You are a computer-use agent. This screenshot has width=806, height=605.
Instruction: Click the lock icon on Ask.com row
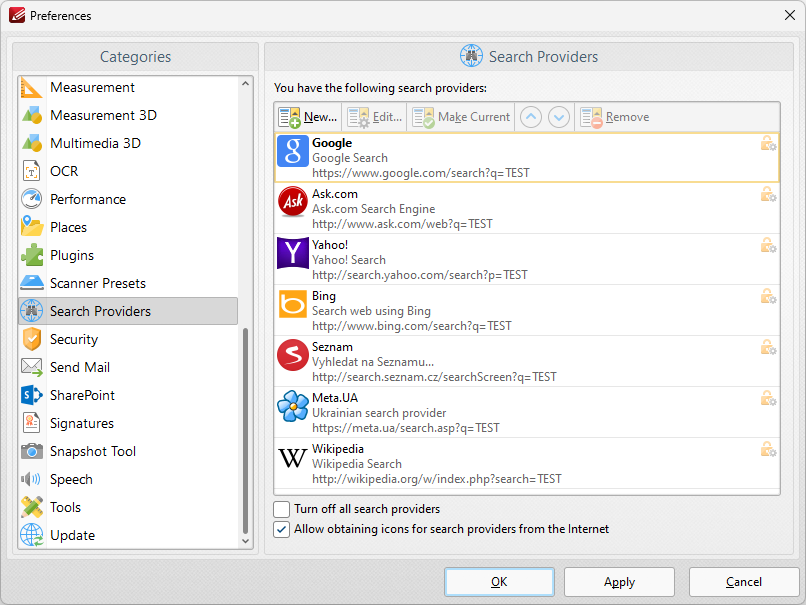(x=768, y=194)
